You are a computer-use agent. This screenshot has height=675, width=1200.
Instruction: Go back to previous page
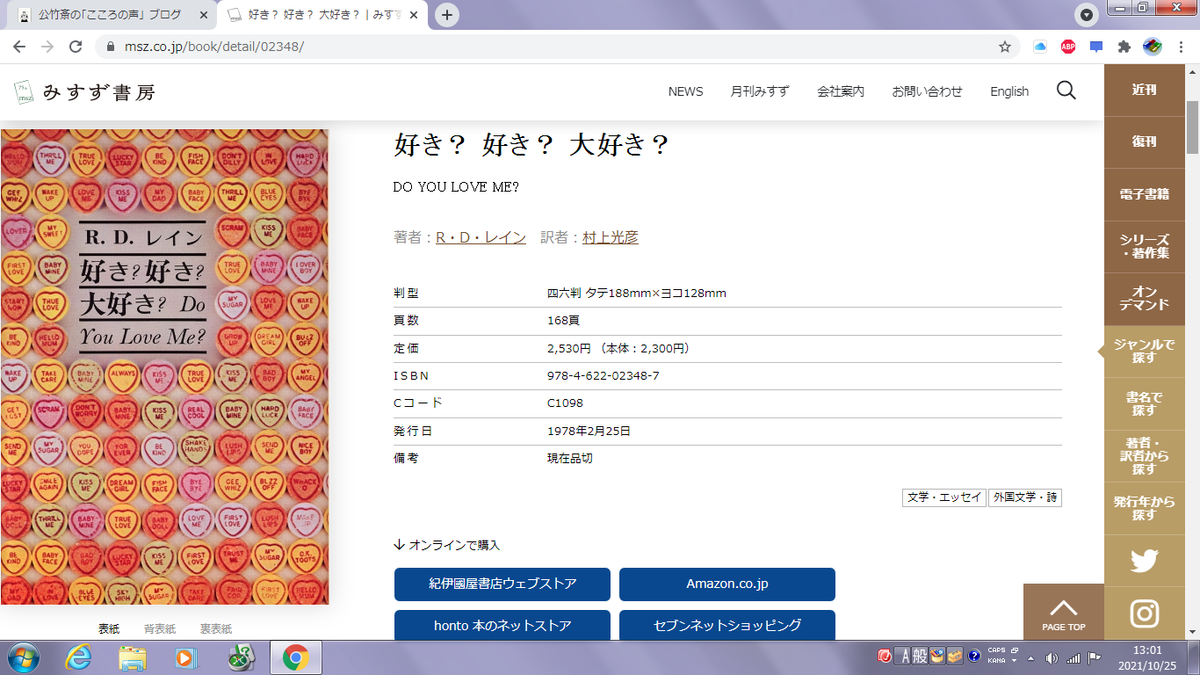pyautogui.click(x=20, y=47)
